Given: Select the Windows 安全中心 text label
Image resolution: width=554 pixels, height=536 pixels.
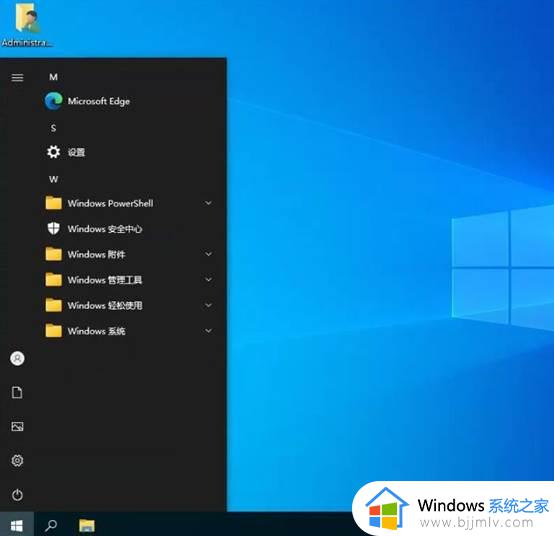Looking at the screenshot, I should (x=105, y=229).
